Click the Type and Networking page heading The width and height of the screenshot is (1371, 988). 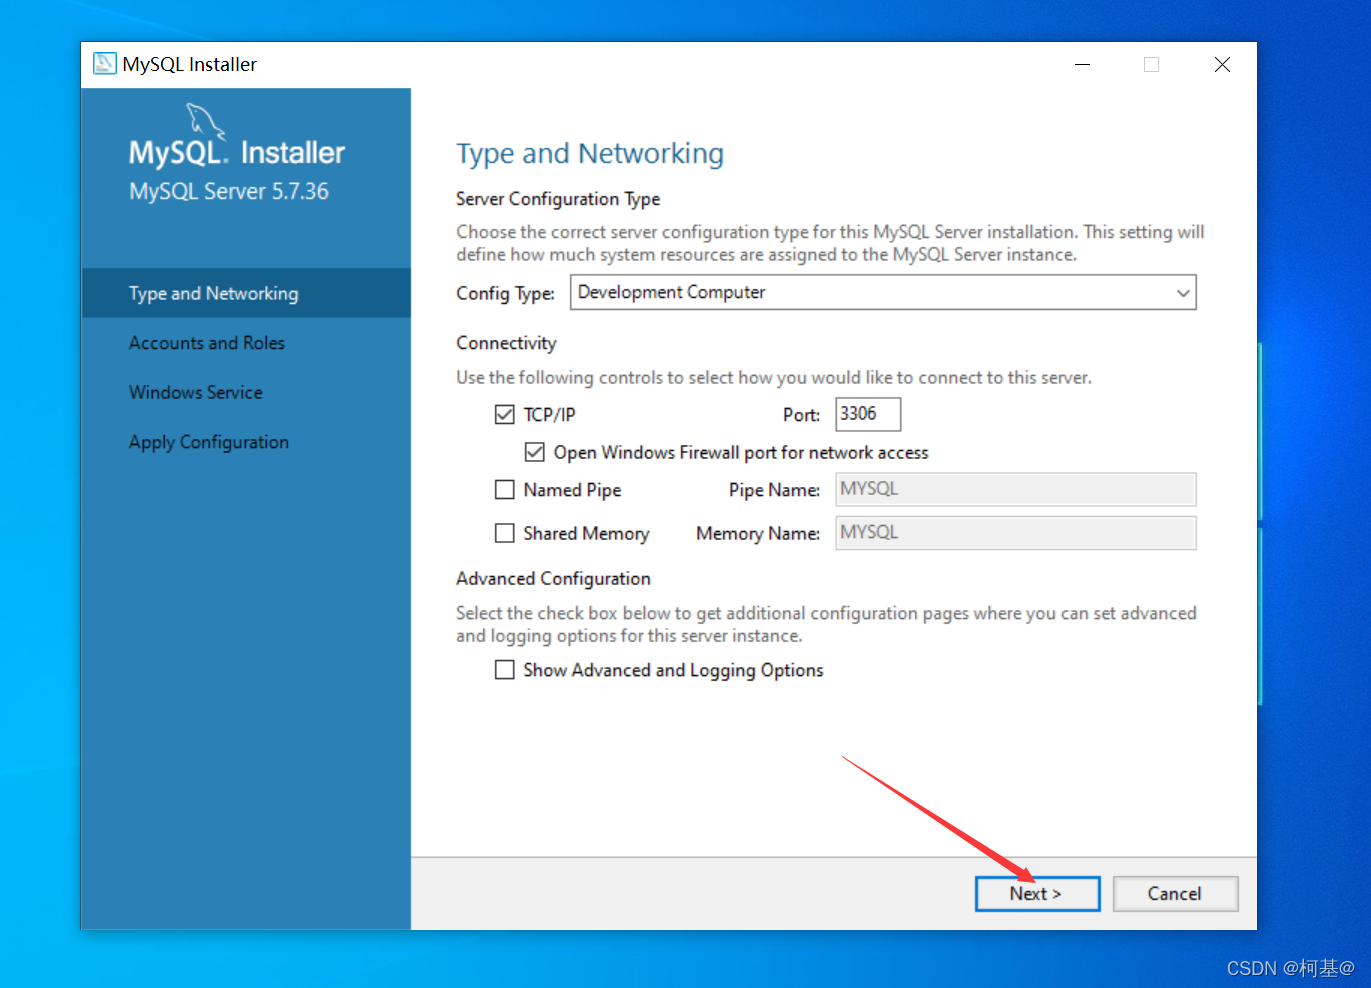(590, 154)
